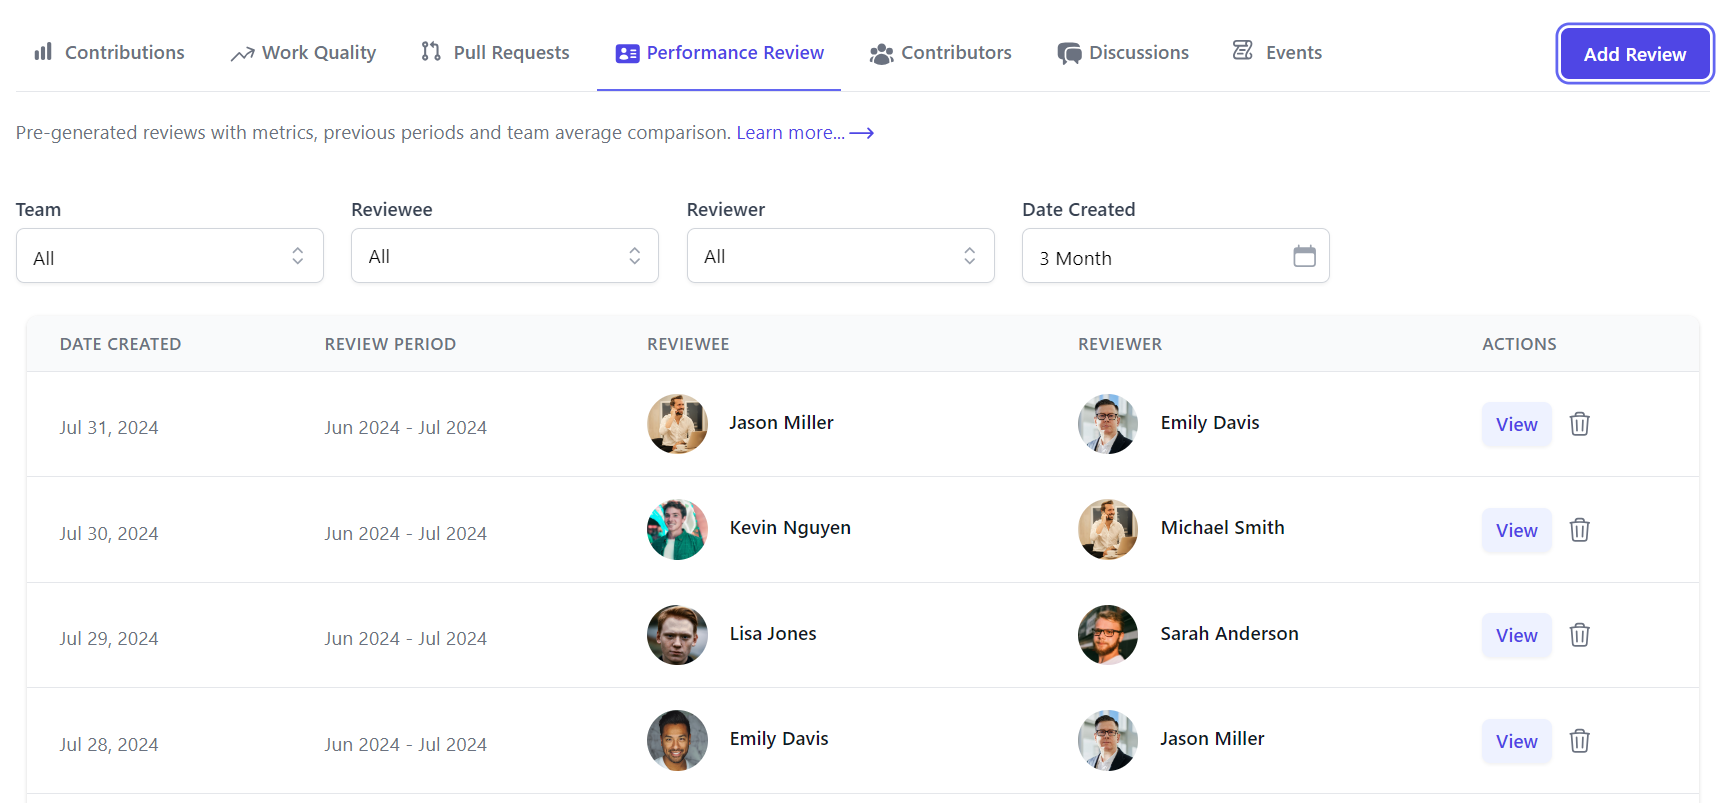Viewport: 1729px width, 803px height.
Task: Click the Pull Requests branch icon
Action: 431,51
